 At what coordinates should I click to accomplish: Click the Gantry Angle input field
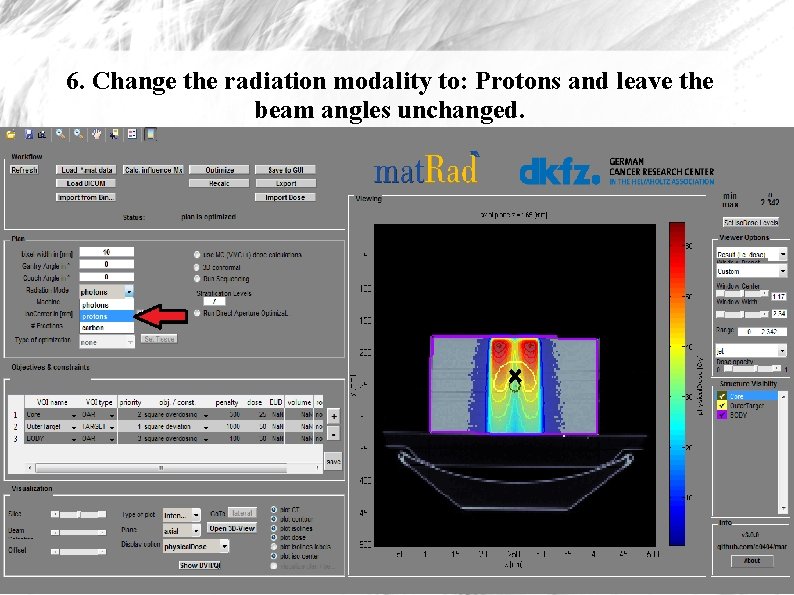(106, 264)
